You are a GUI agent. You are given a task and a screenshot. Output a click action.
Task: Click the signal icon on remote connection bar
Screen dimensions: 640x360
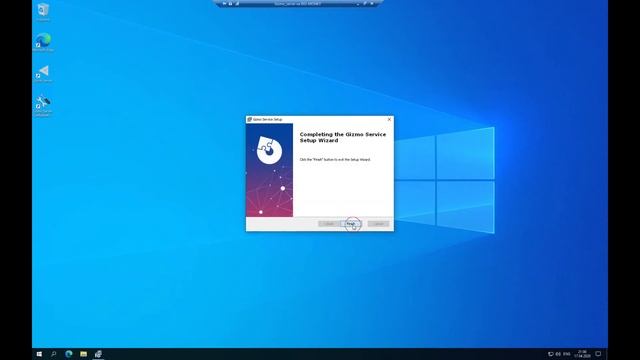coord(237,4)
